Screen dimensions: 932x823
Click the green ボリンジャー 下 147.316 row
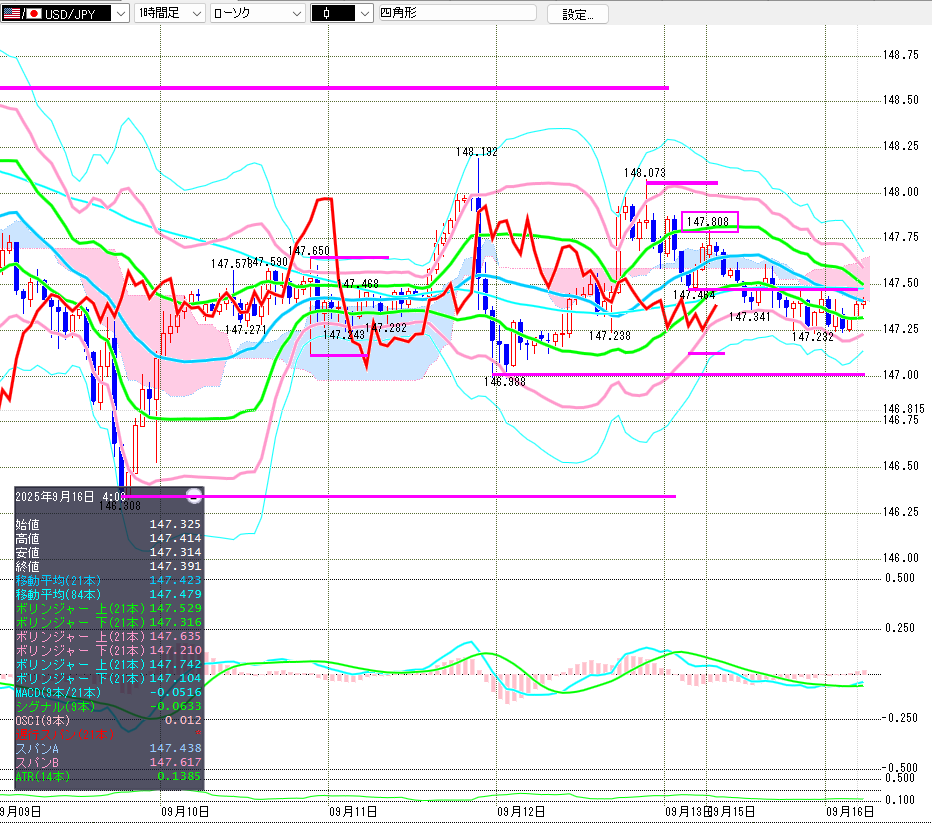point(108,622)
